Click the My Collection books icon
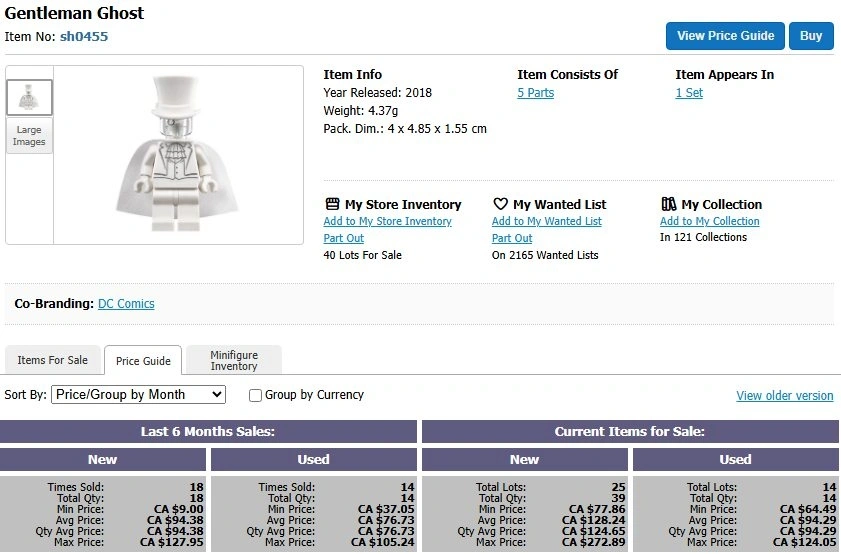The image size is (841, 554). (x=668, y=204)
